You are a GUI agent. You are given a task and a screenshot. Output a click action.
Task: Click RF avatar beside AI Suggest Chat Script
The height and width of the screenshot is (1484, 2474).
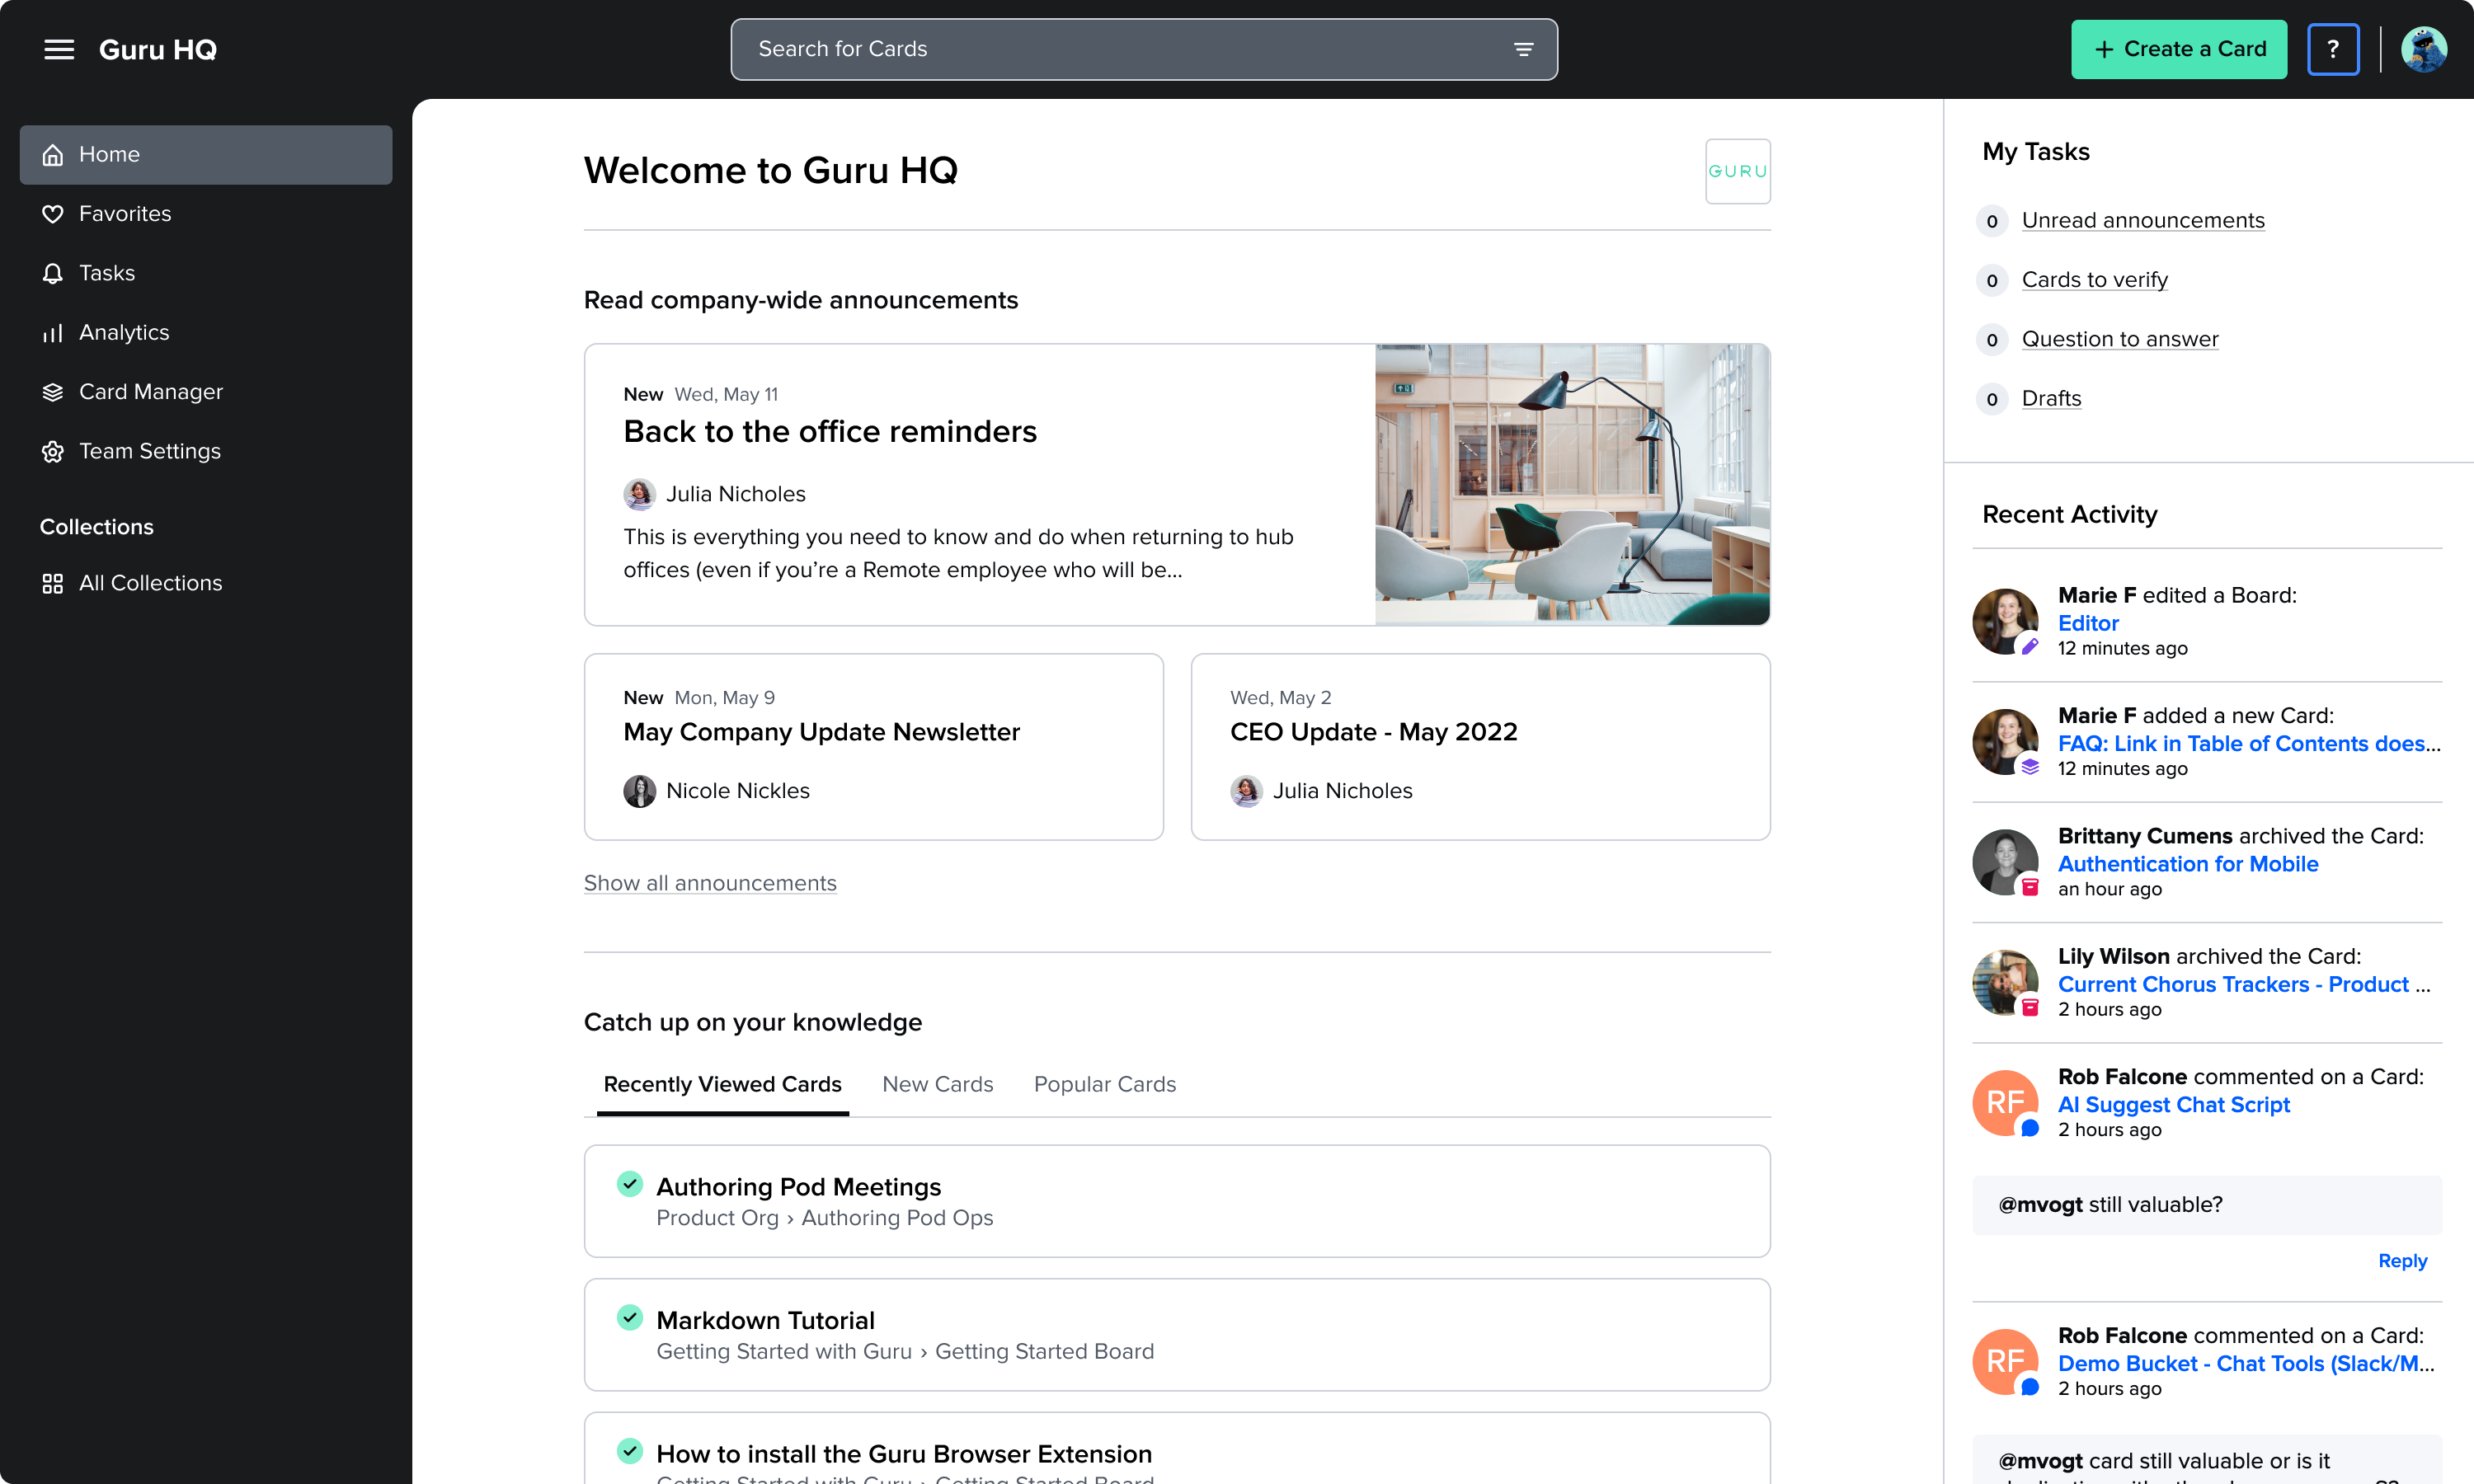coord(2005,1103)
